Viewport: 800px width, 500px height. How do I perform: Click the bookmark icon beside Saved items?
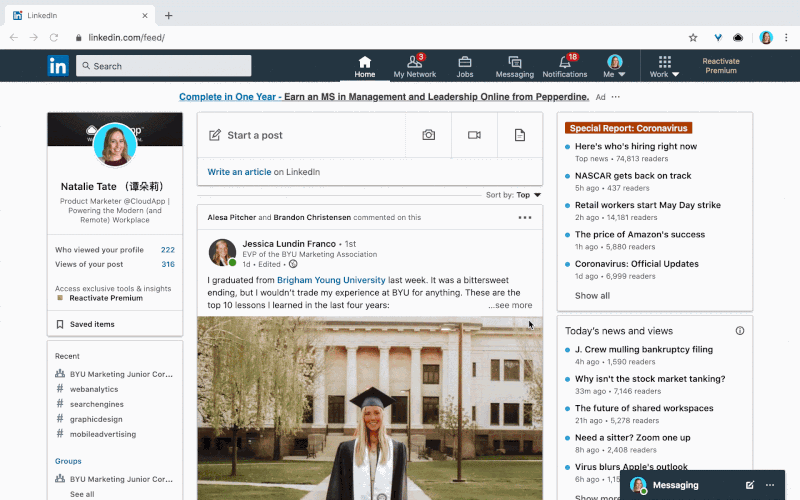click(x=60, y=324)
